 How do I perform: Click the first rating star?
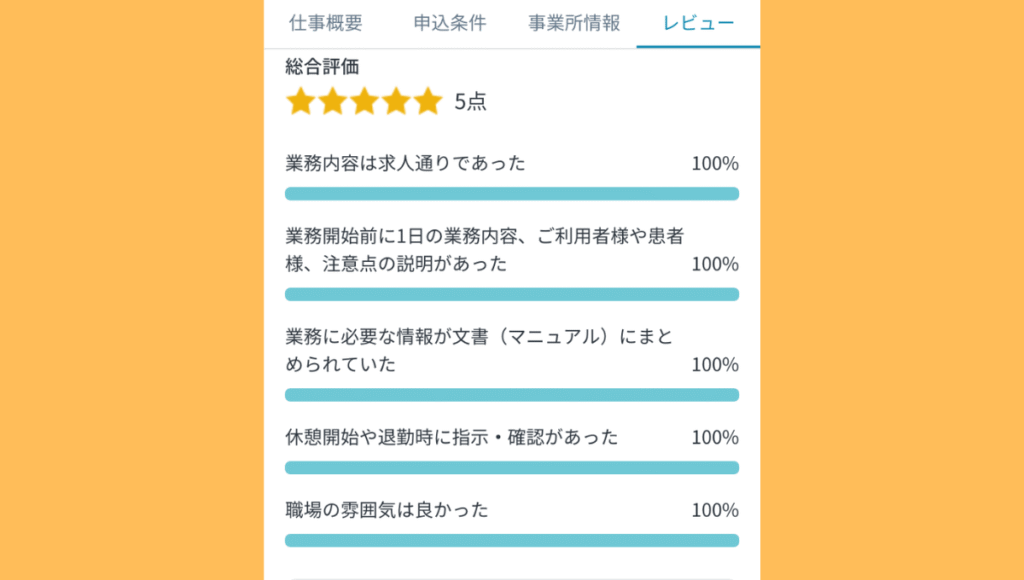point(300,101)
